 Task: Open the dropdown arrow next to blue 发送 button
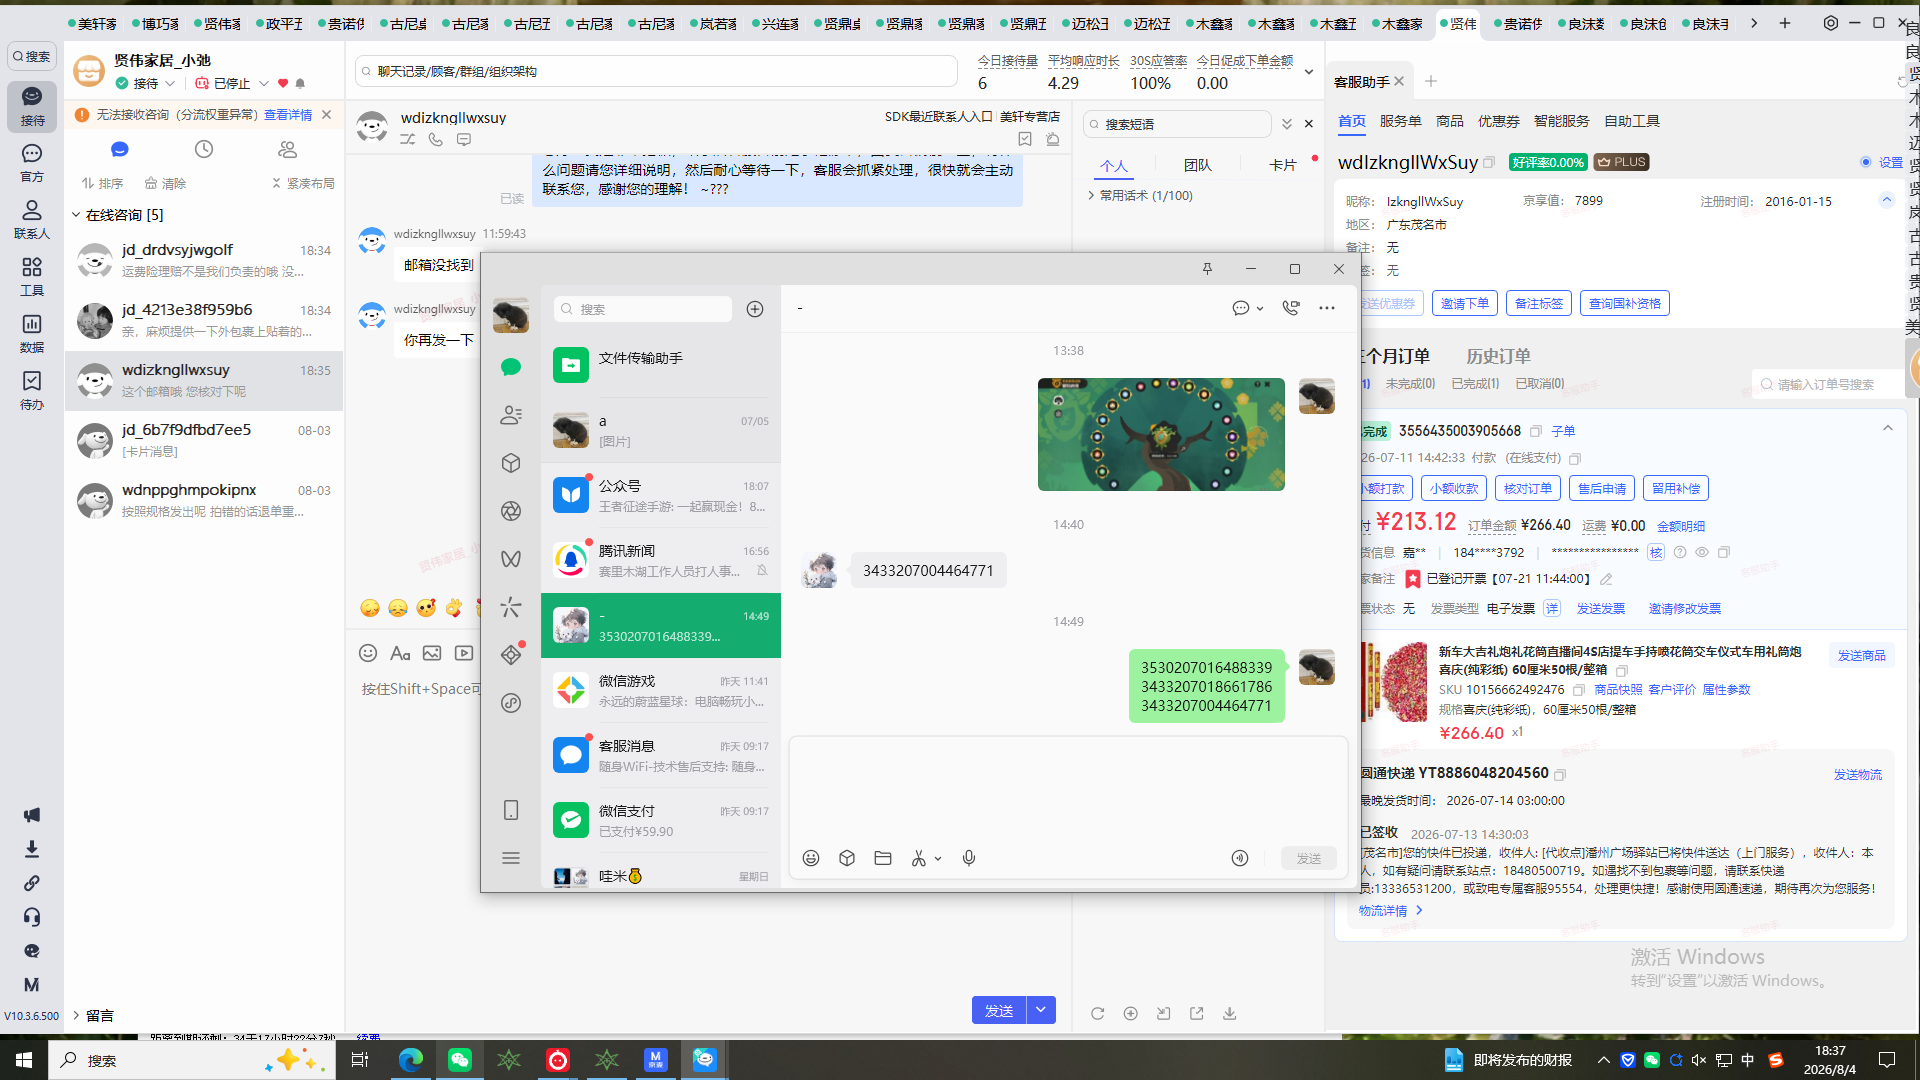pyautogui.click(x=1041, y=1010)
